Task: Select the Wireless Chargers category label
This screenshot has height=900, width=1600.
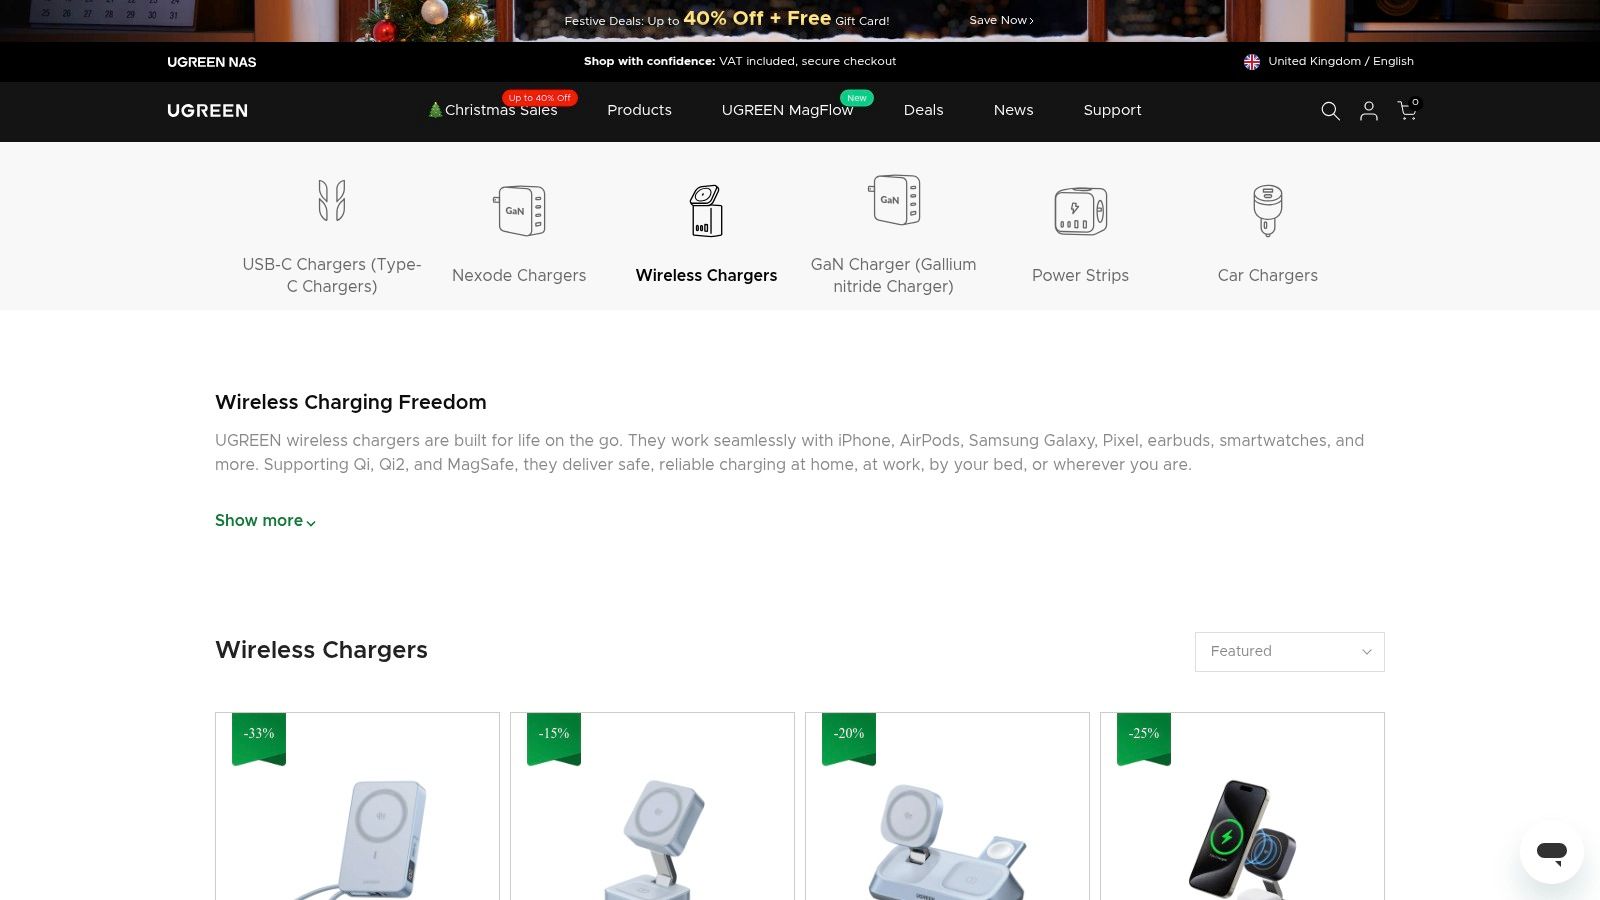Action: [706, 275]
